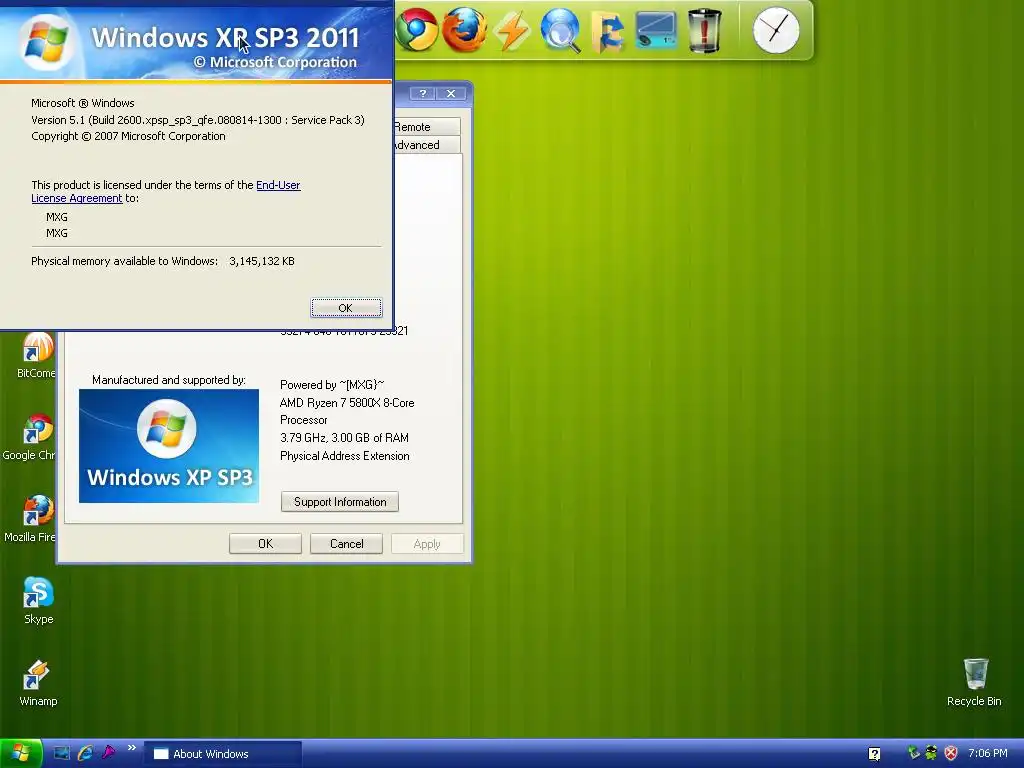Launch Internet Explorer from quick launch
The image size is (1024, 768).
pyautogui.click(x=85, y=753)
